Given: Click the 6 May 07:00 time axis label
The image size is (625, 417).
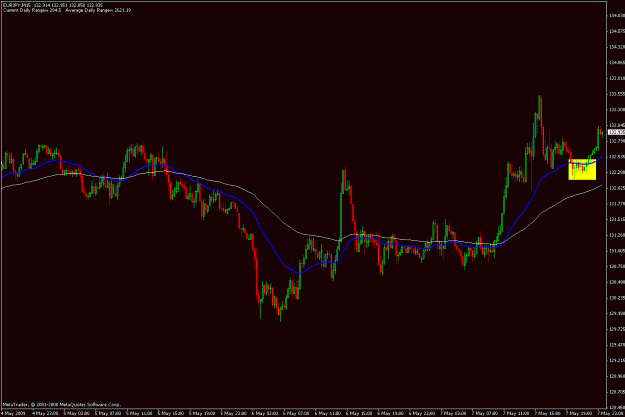Looking at the screenshot, I should pos(296,413).
